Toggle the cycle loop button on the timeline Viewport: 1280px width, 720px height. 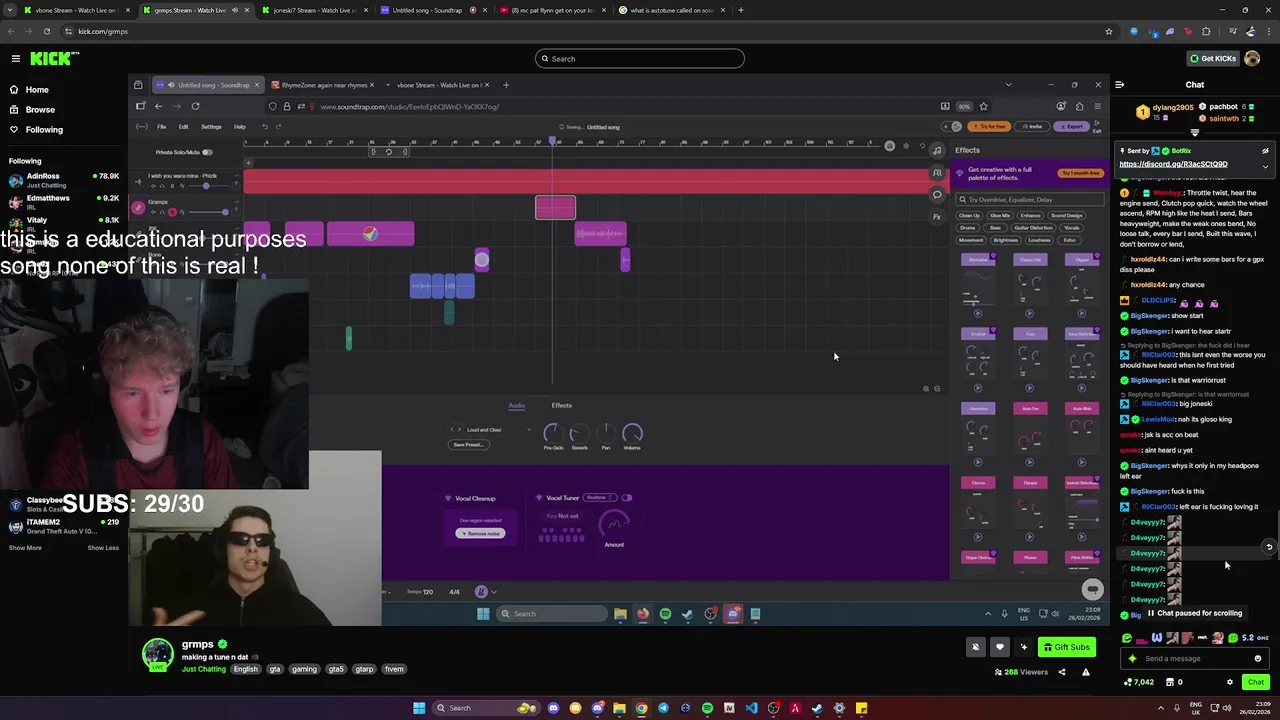point(389,152)
